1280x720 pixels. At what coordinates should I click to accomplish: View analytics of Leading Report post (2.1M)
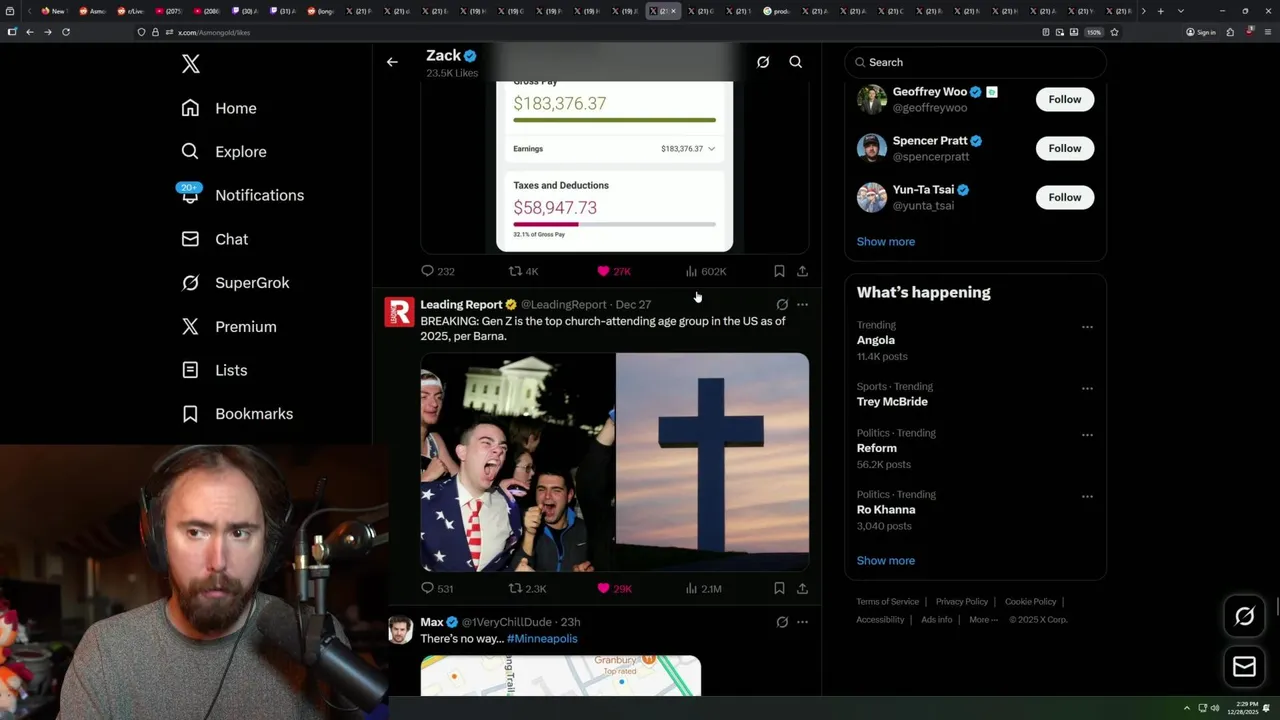click(703, 588)
